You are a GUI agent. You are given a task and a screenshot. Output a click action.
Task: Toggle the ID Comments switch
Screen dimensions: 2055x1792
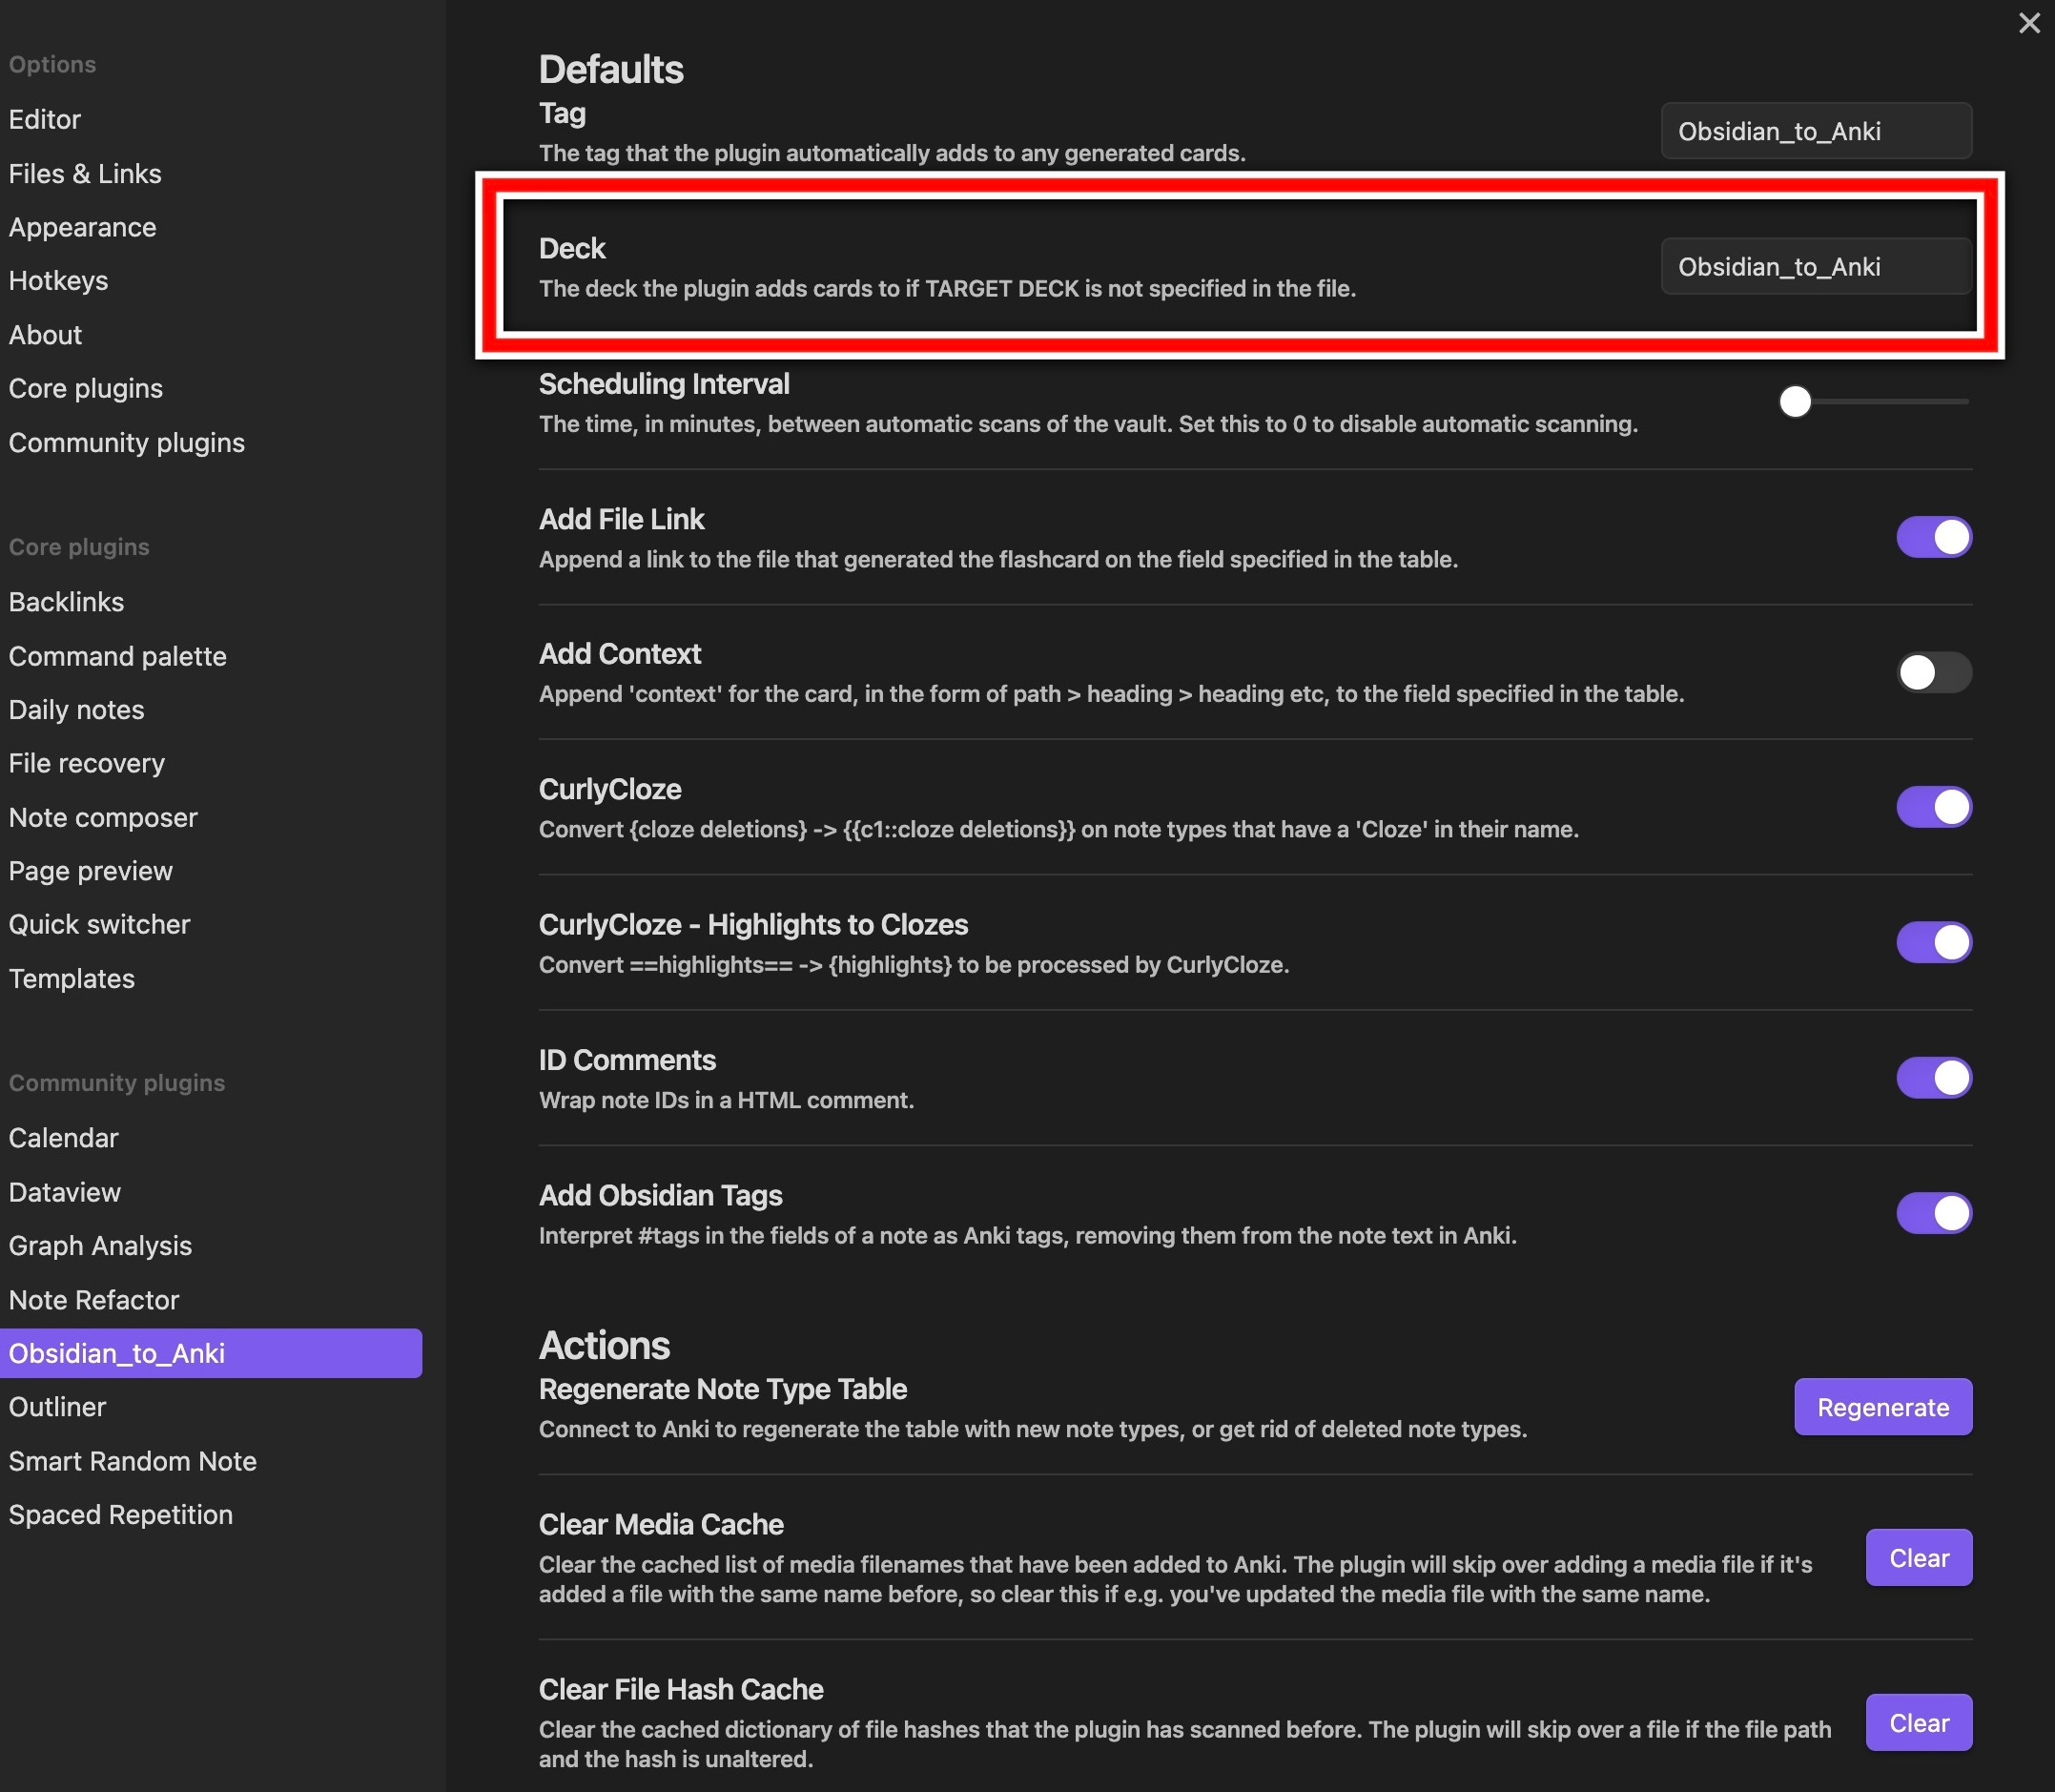tap(1933, 1078)
